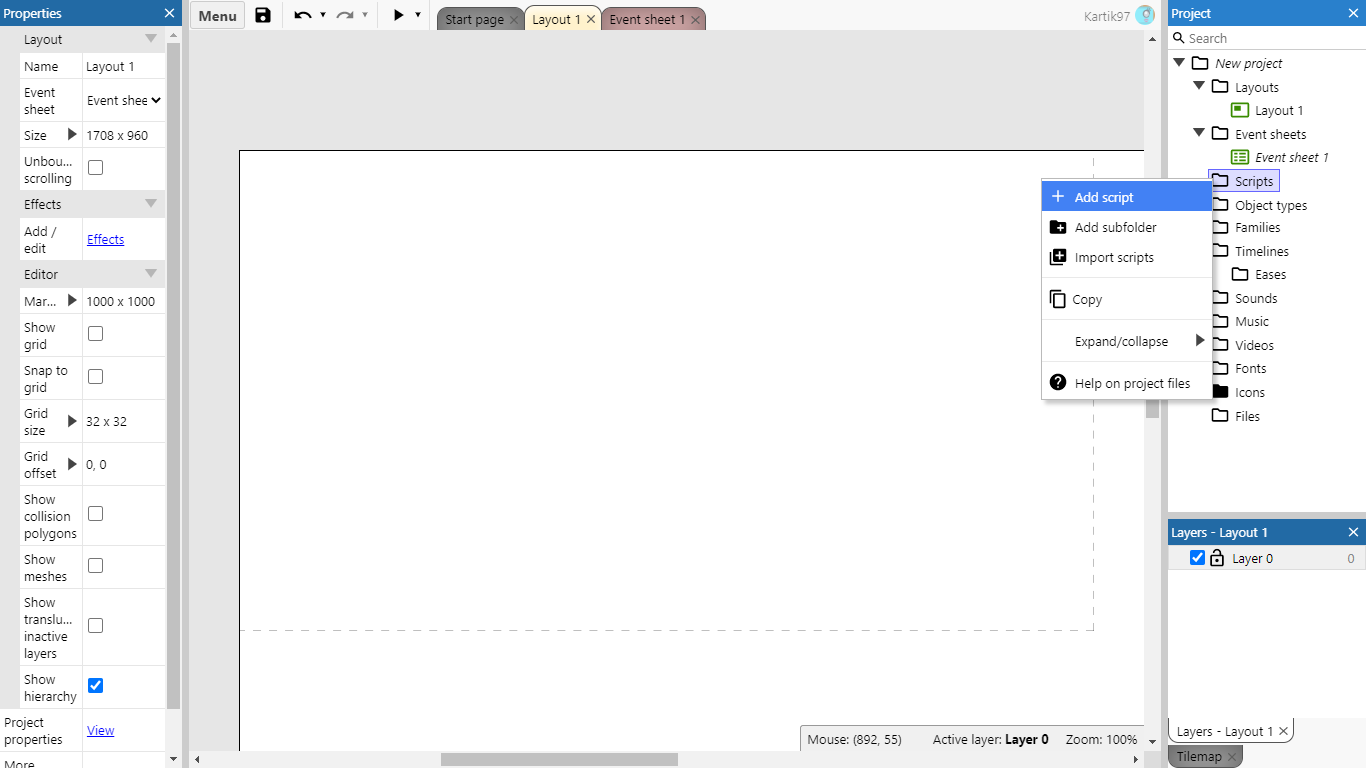Image resolution: width=1366 pixels, height=768 pixels.
Task: Enable the Show meshes checkbox
Action: coord(95,566)
